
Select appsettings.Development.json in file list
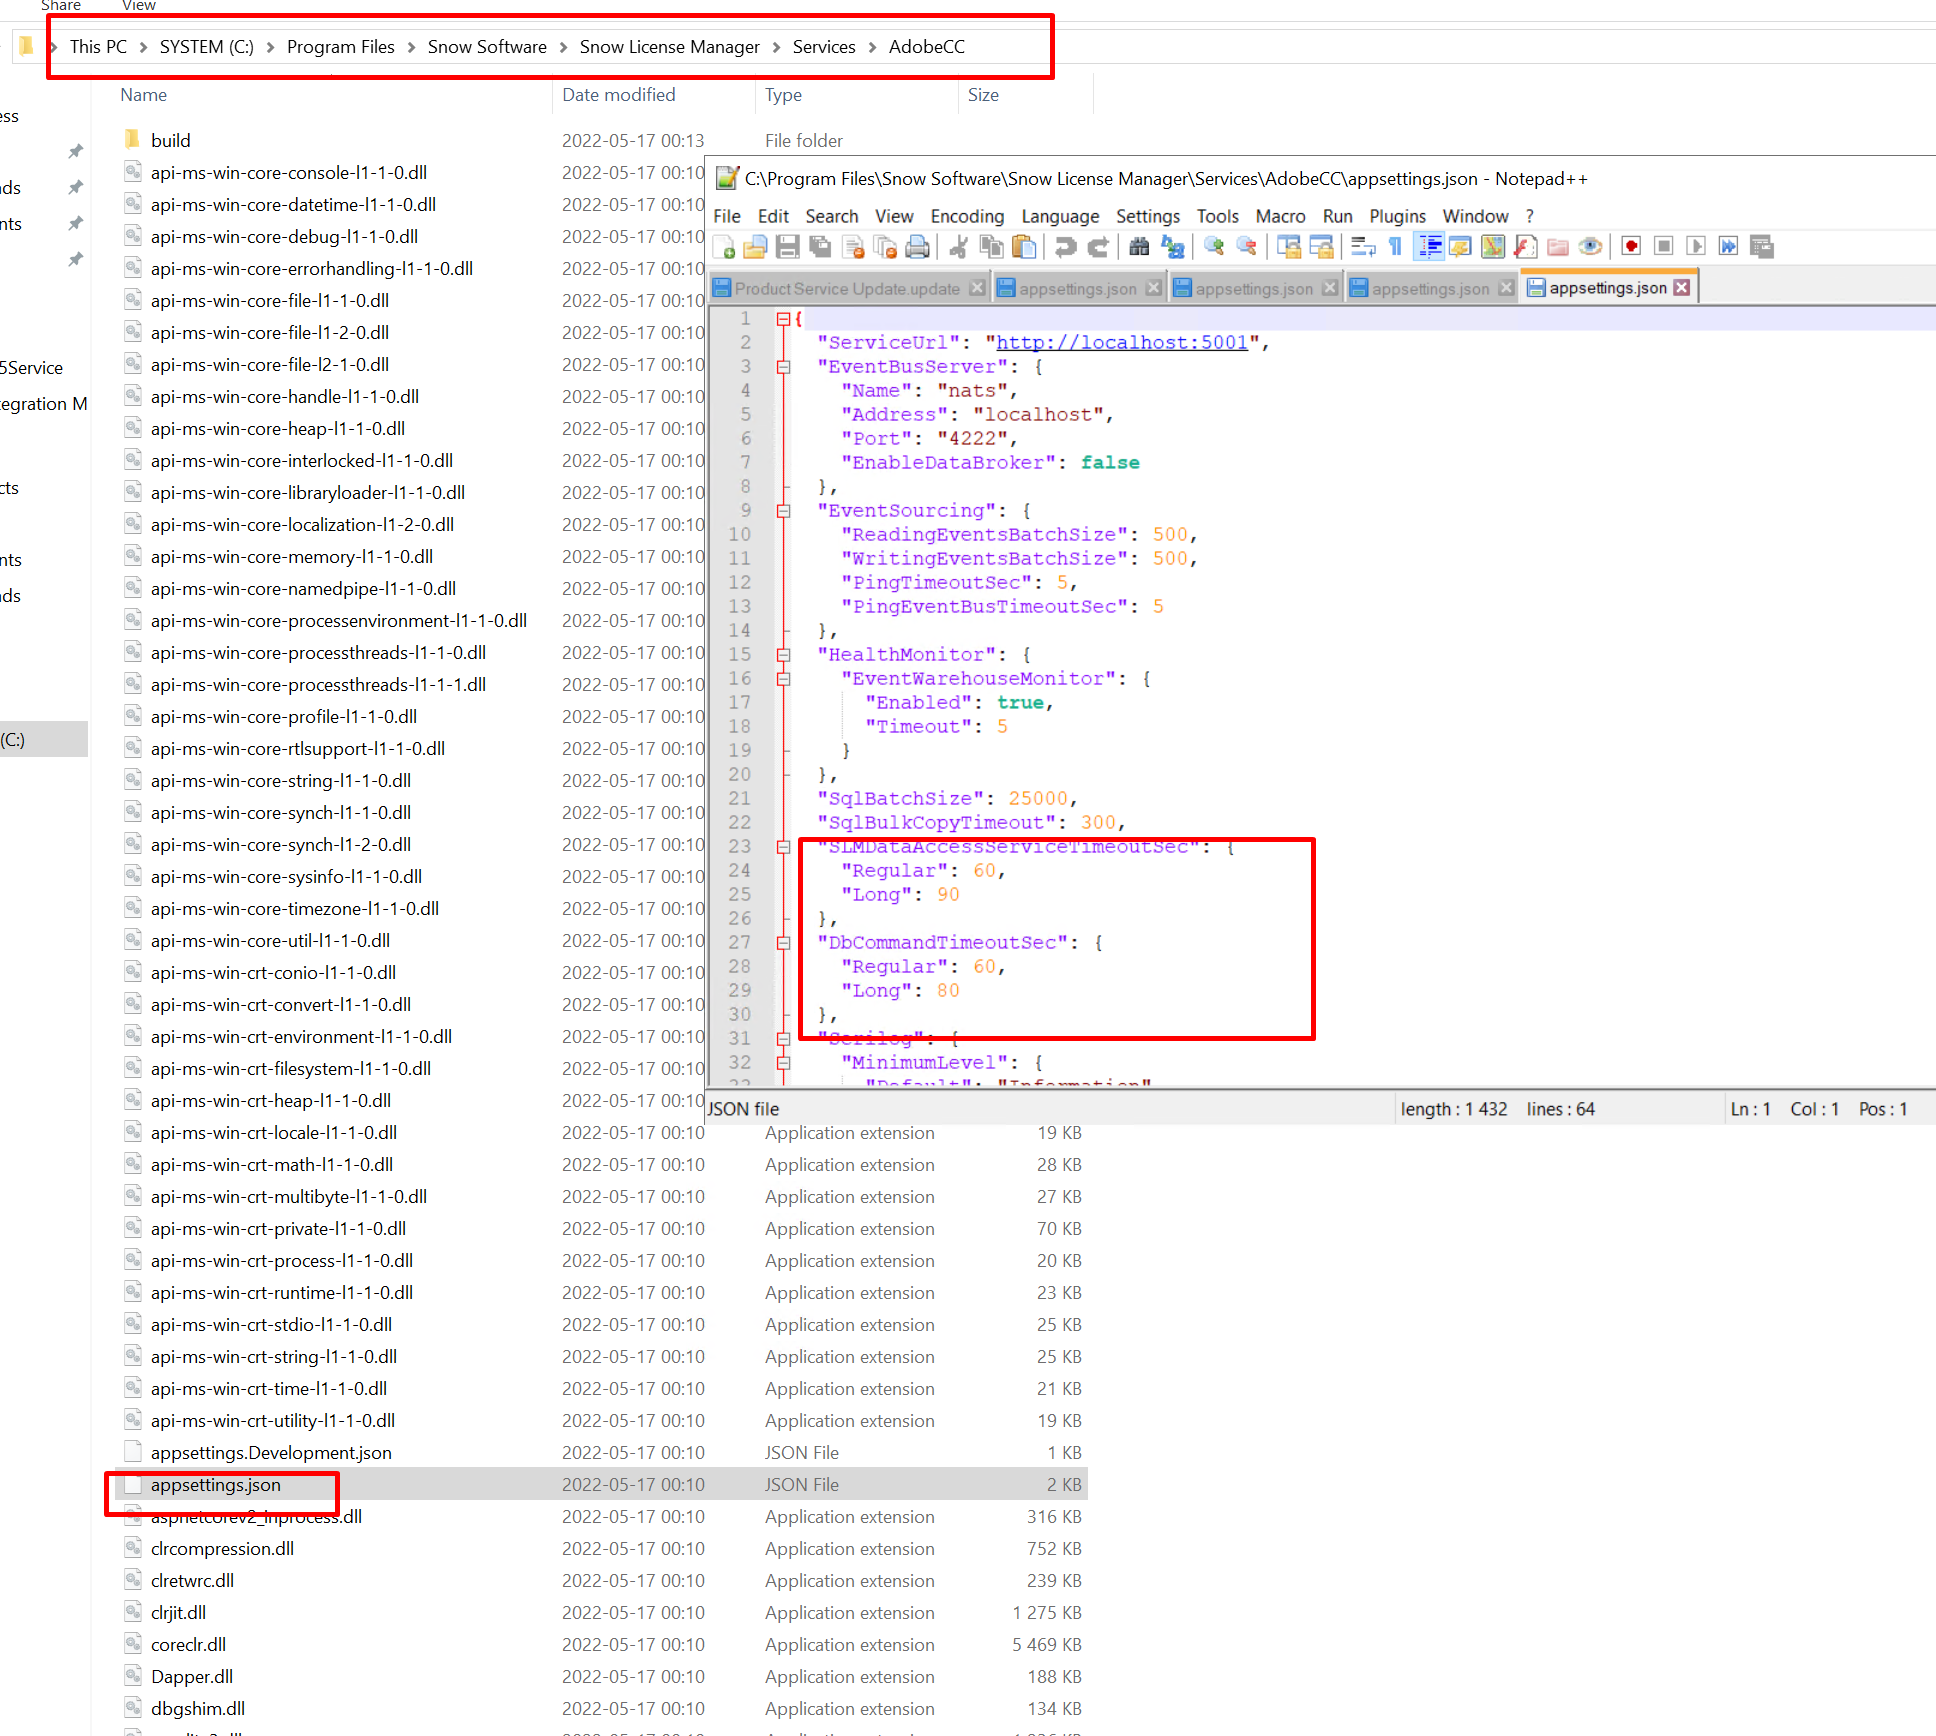tap(271, 1453)
